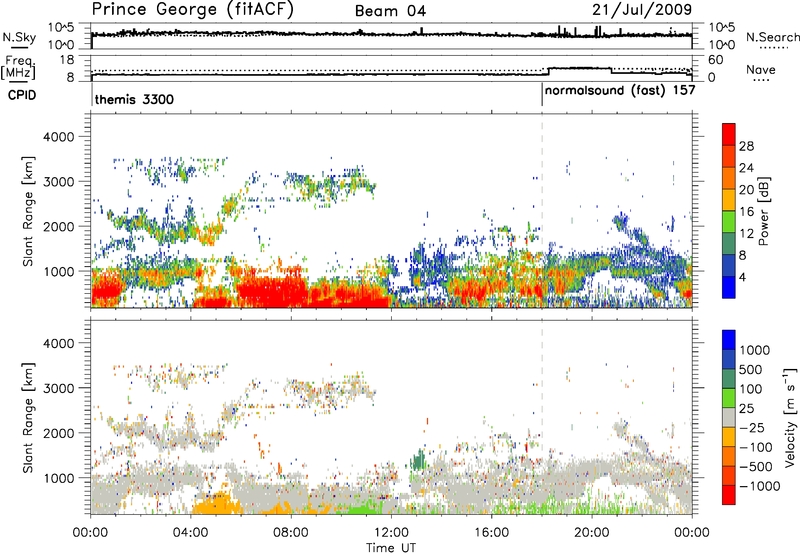Select the 'Power [dB]' colorbar title

[763, 211]
